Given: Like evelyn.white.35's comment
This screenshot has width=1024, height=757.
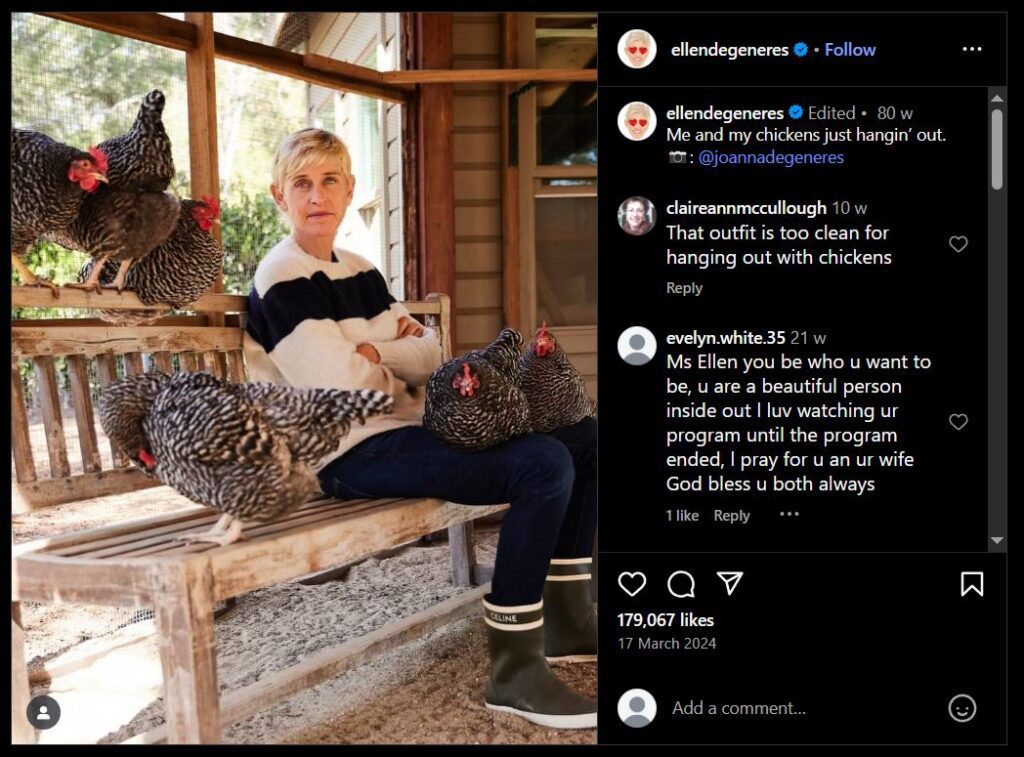Looking at the screenshot, I should [958, 422].
